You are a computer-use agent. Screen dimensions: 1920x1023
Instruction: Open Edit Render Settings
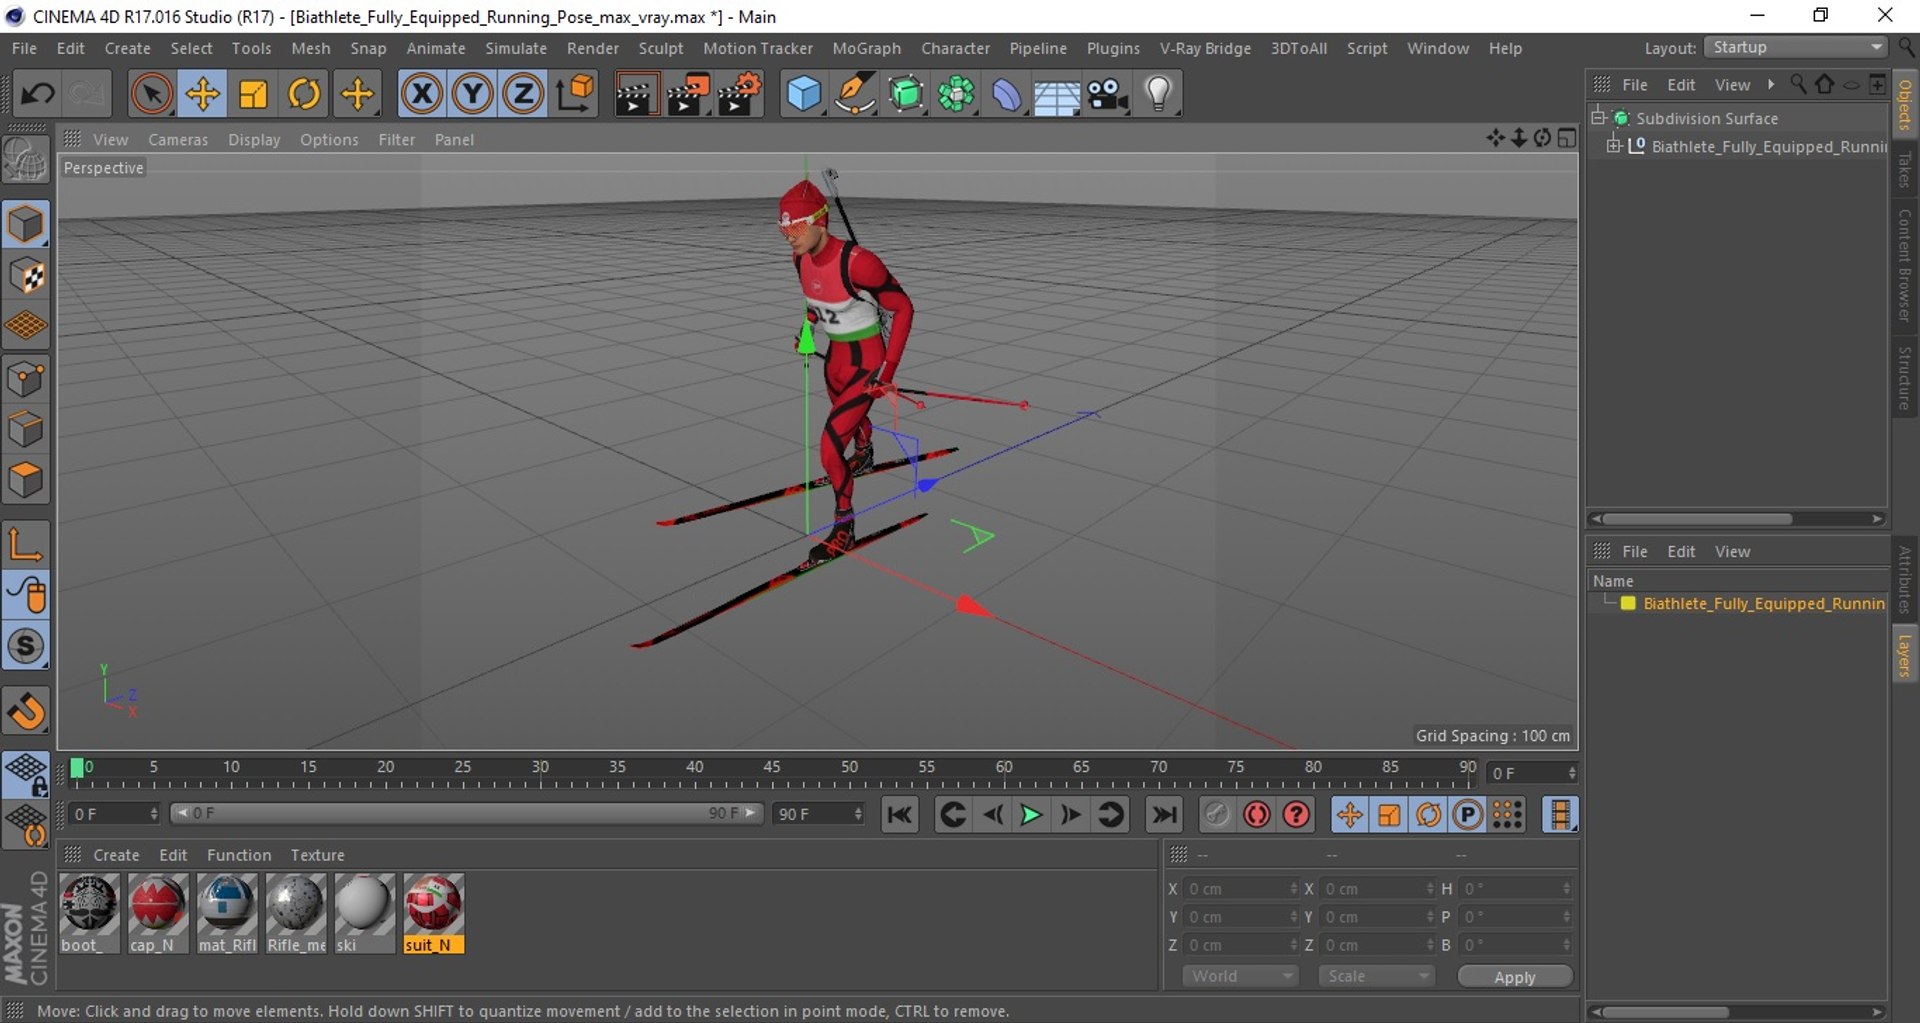[740, 94]
